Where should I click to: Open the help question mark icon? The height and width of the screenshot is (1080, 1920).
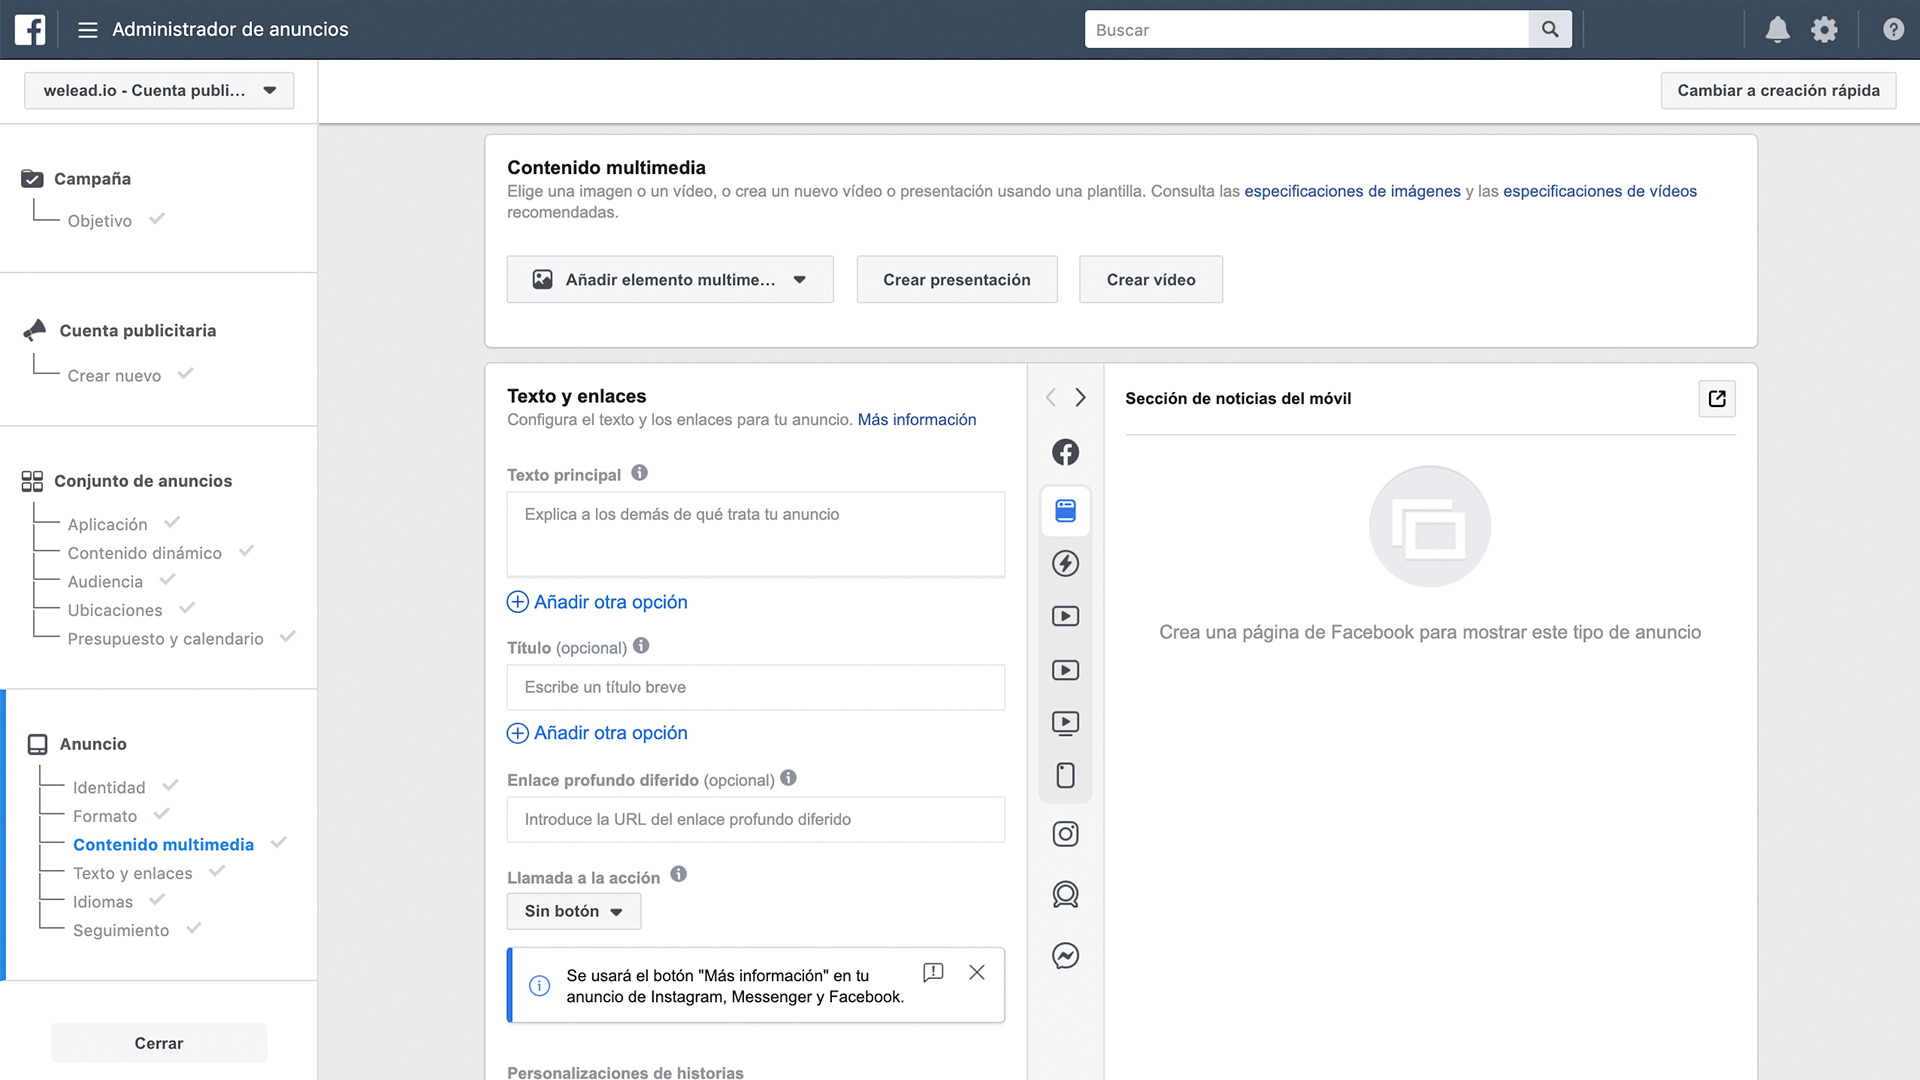tap(1893, 30)
